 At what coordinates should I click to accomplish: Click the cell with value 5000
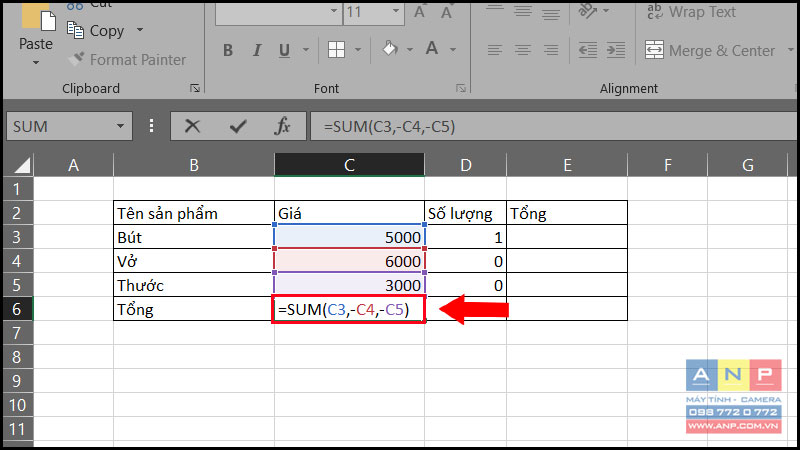tap(349, 237)
